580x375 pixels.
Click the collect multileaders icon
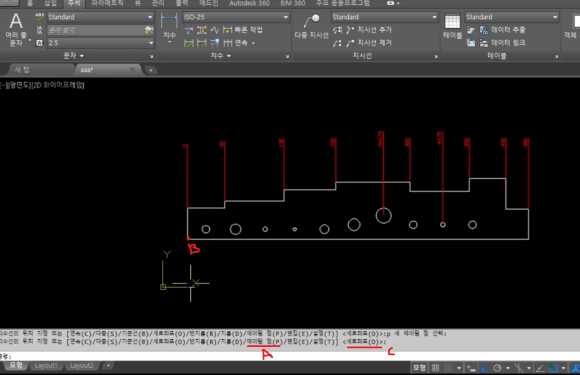coord(337,43)
